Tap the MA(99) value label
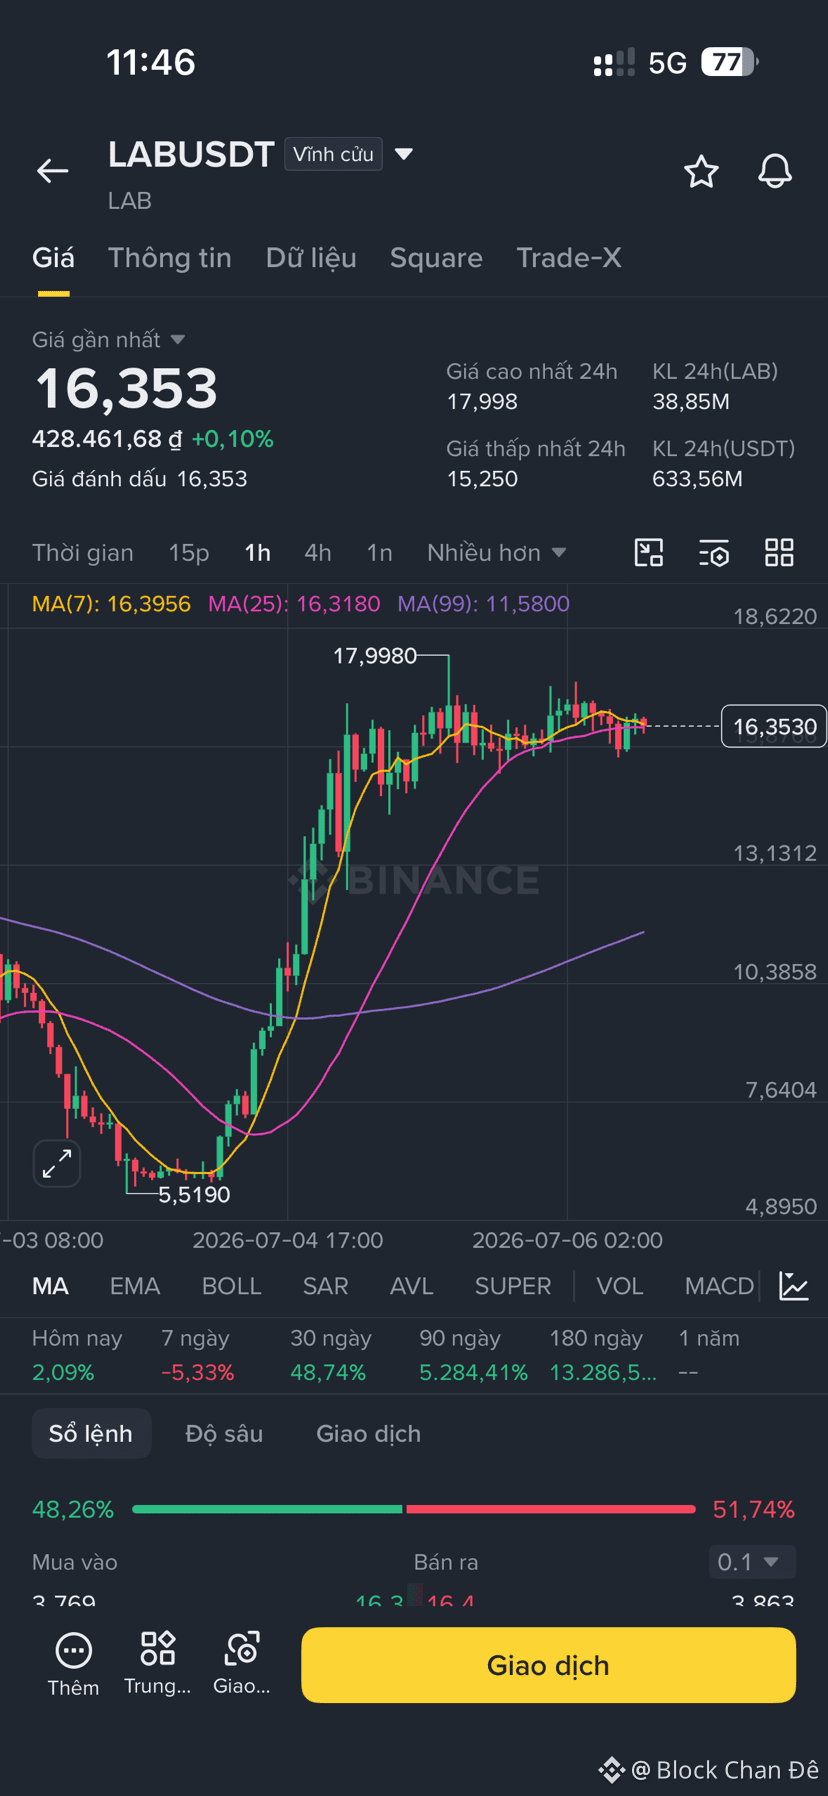Viewport: 828px width, 1796px height. pyautogui.click(x=484, y=604)
